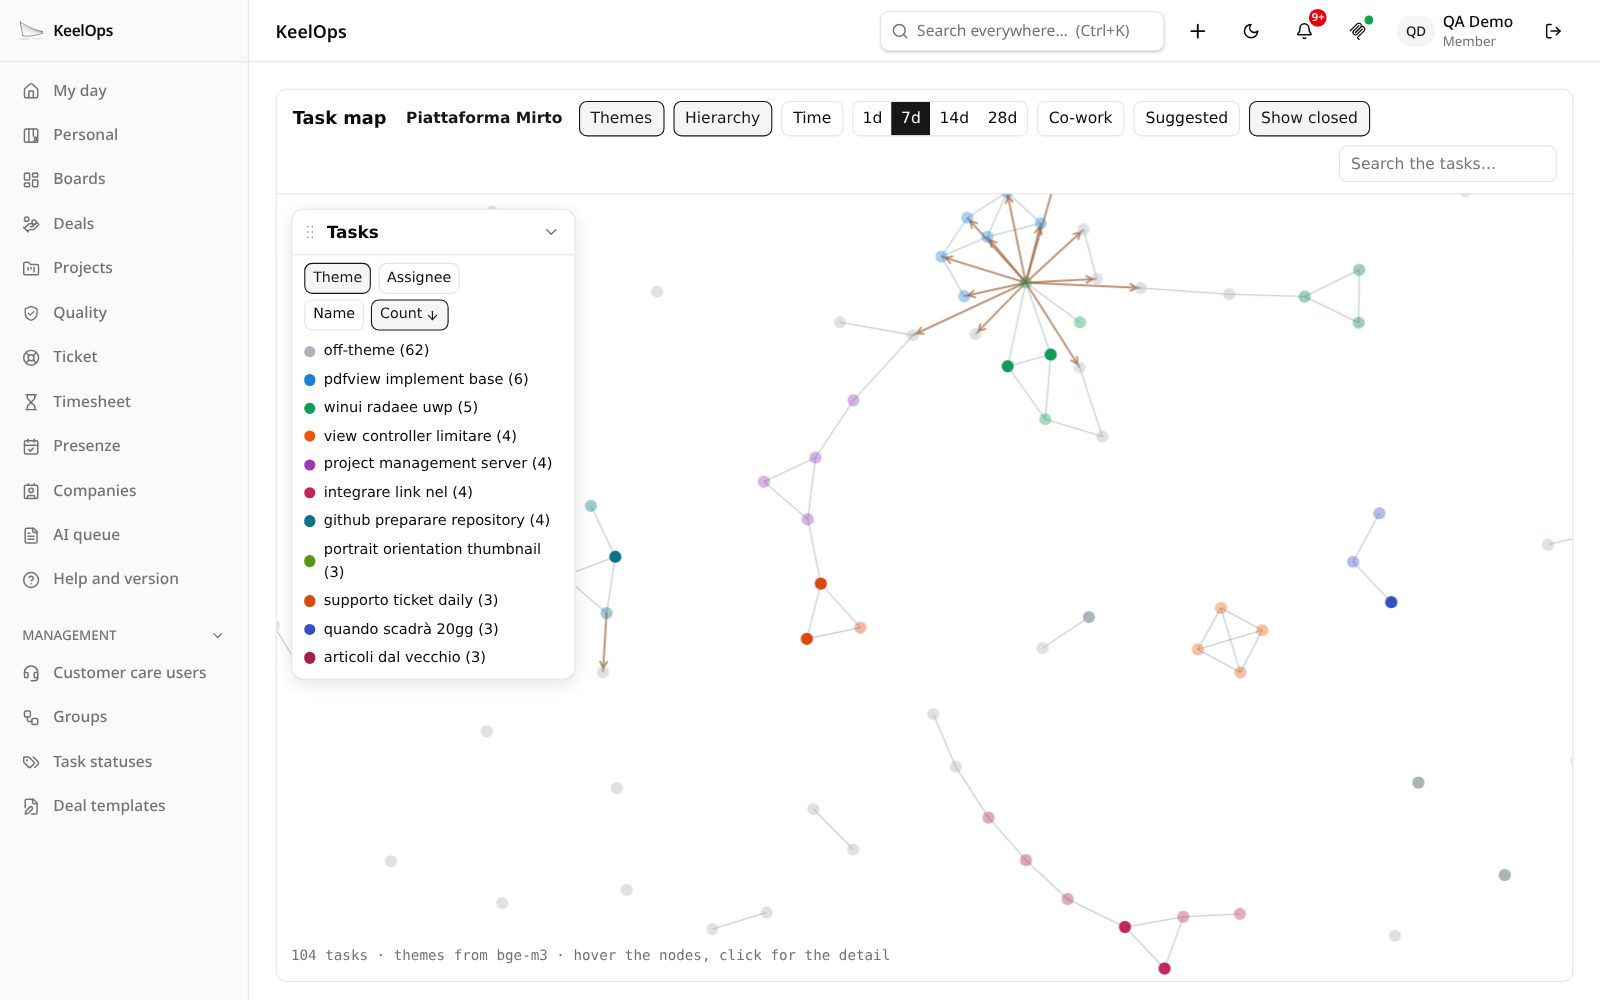Screen dimensions: 1600x1000
Task: Click the plus create-new icon
Action: coord(1197,31)
